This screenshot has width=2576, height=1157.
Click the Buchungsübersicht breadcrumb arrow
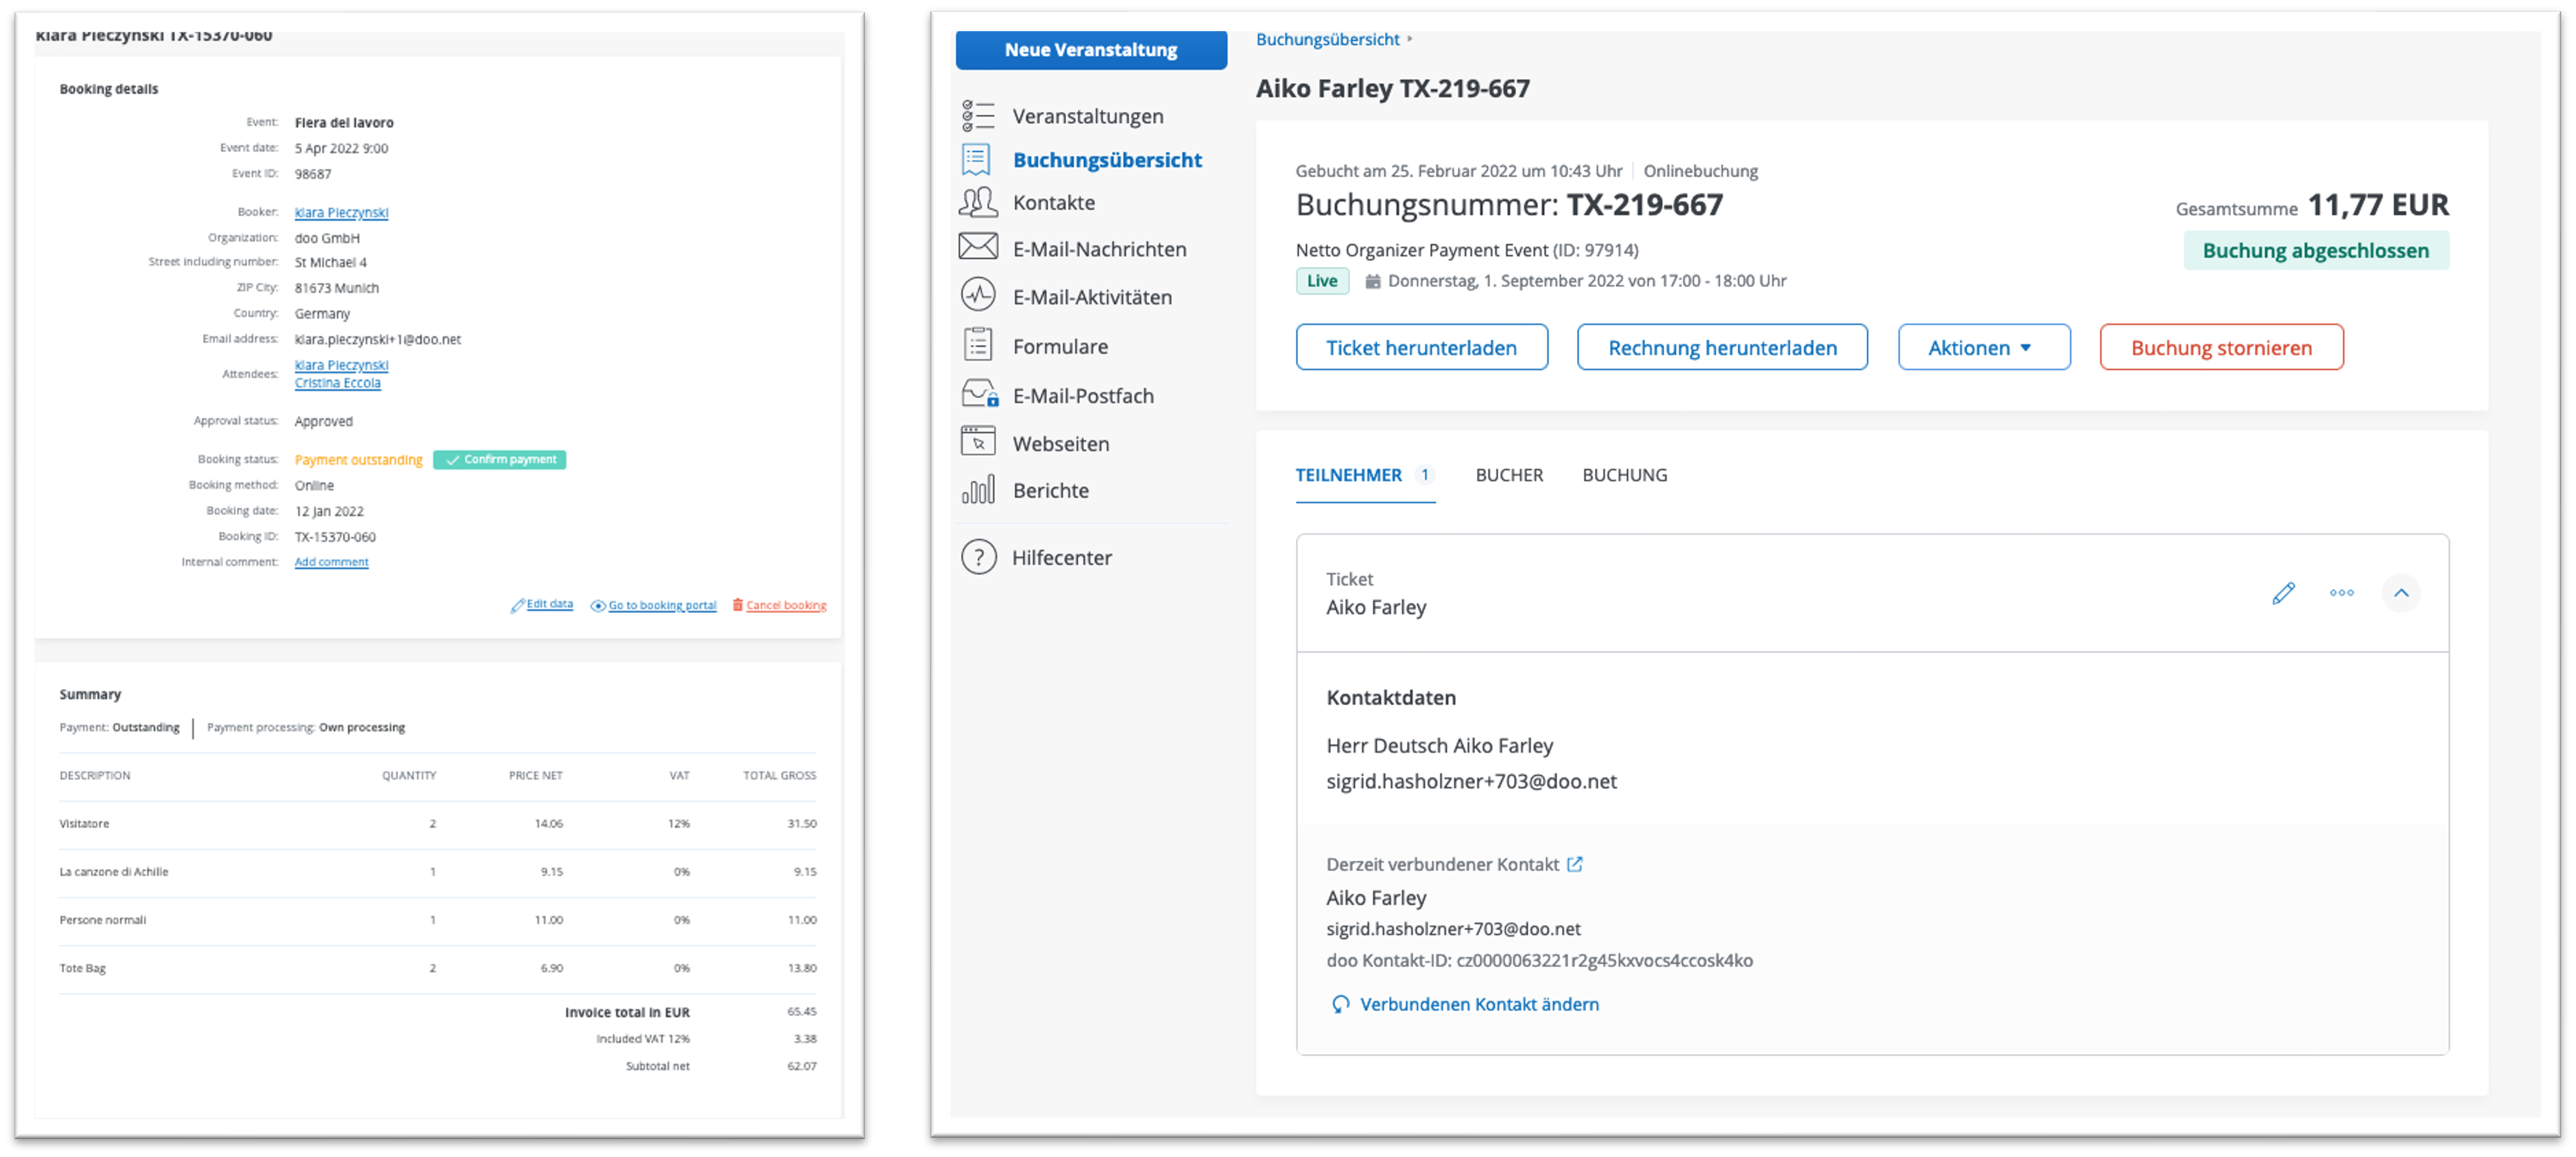click(x=1409, y=39)
